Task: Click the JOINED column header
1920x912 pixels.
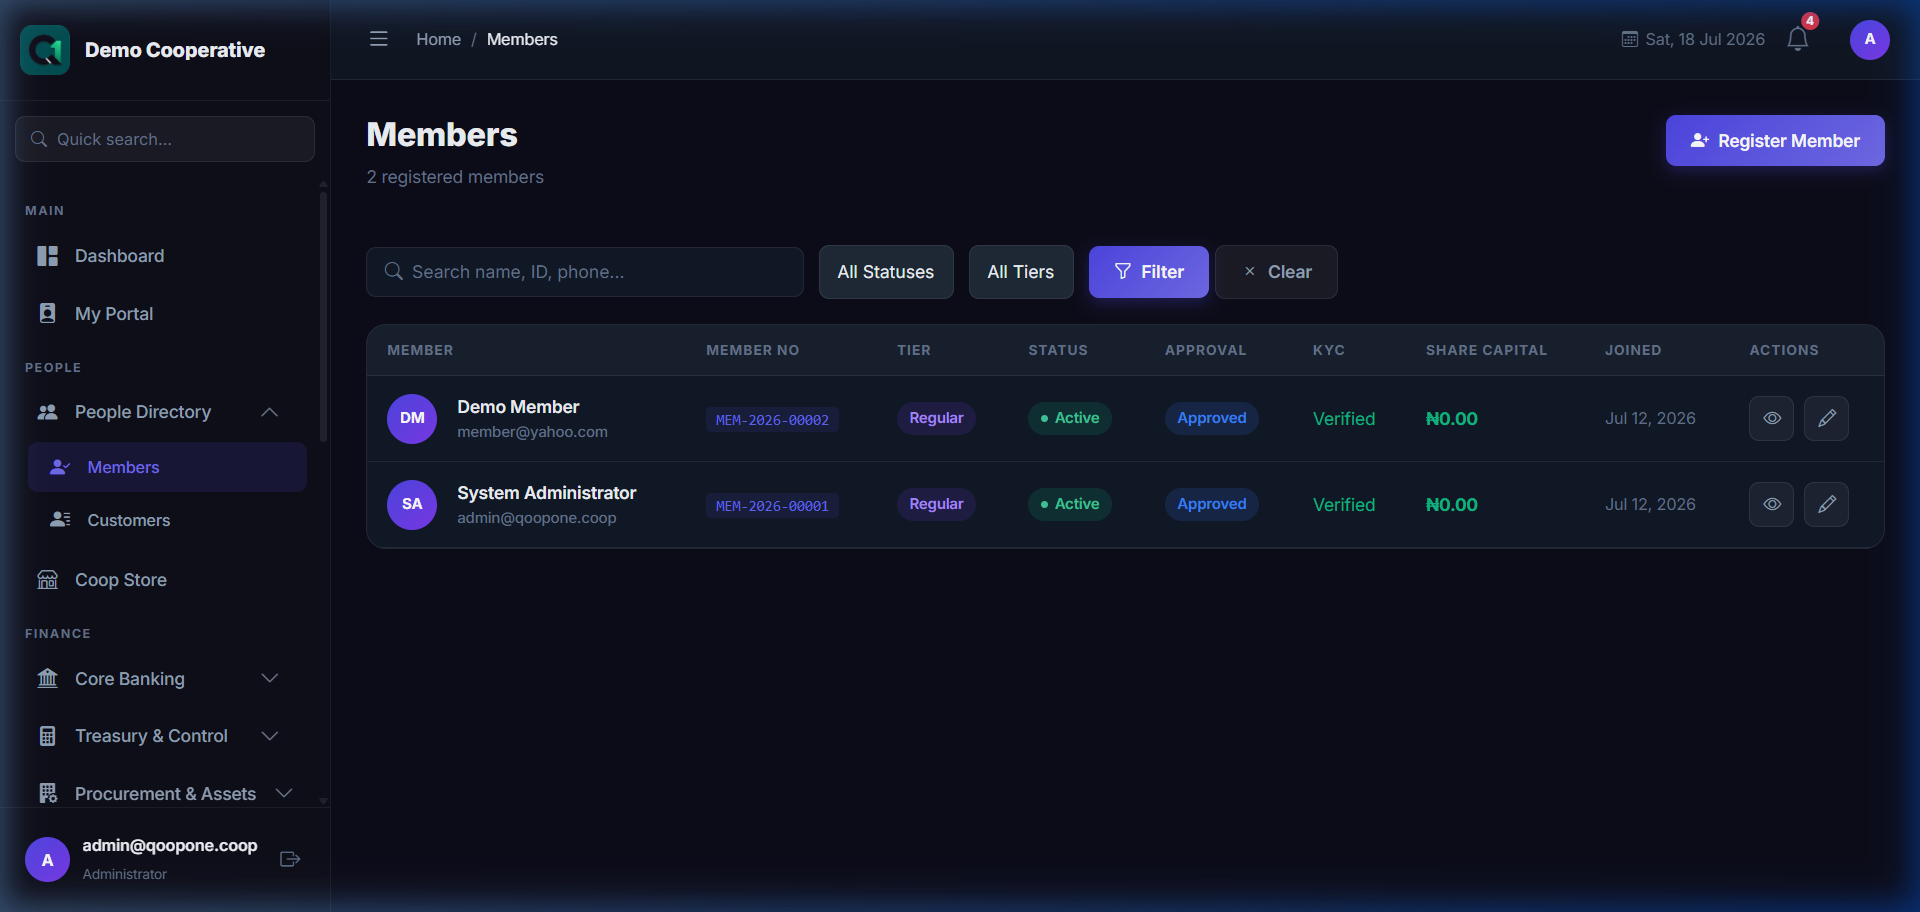Action: (x=1633, y=350)
